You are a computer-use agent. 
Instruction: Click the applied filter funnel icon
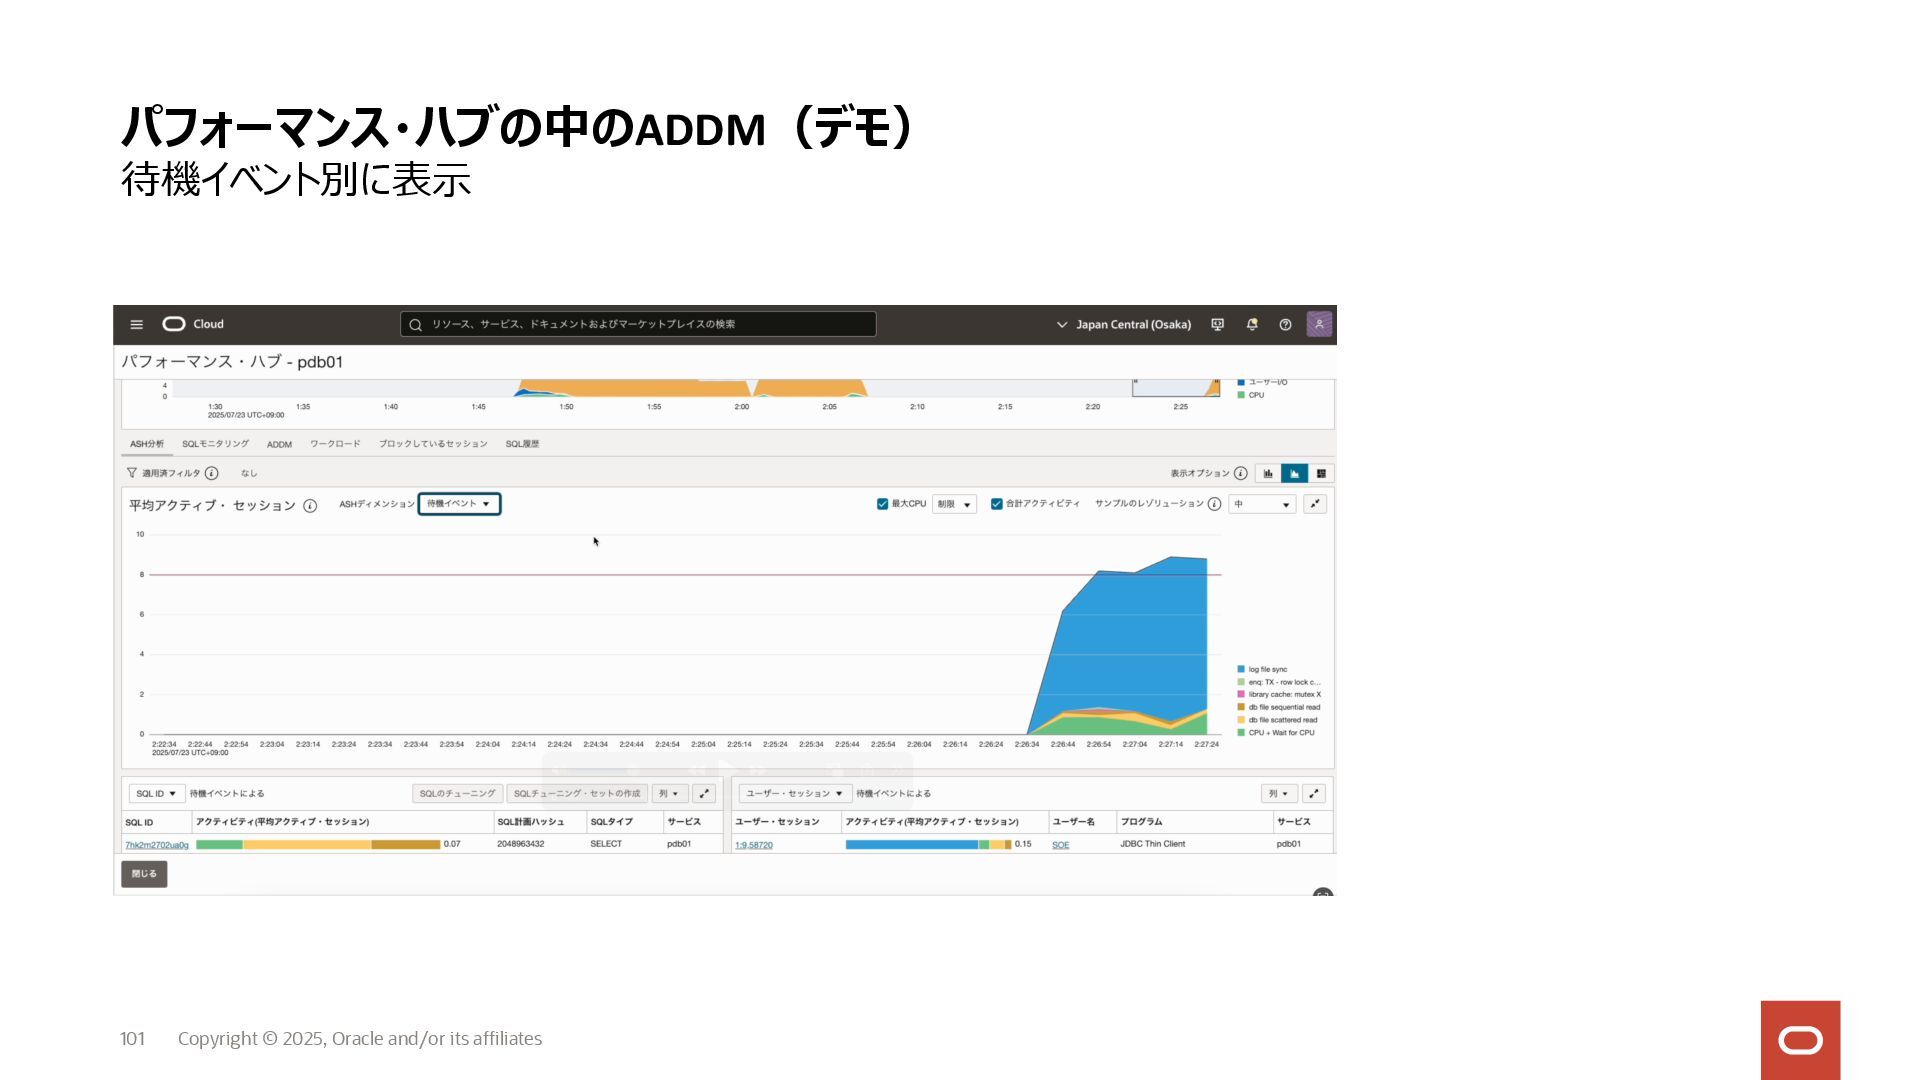click(131, 473)
